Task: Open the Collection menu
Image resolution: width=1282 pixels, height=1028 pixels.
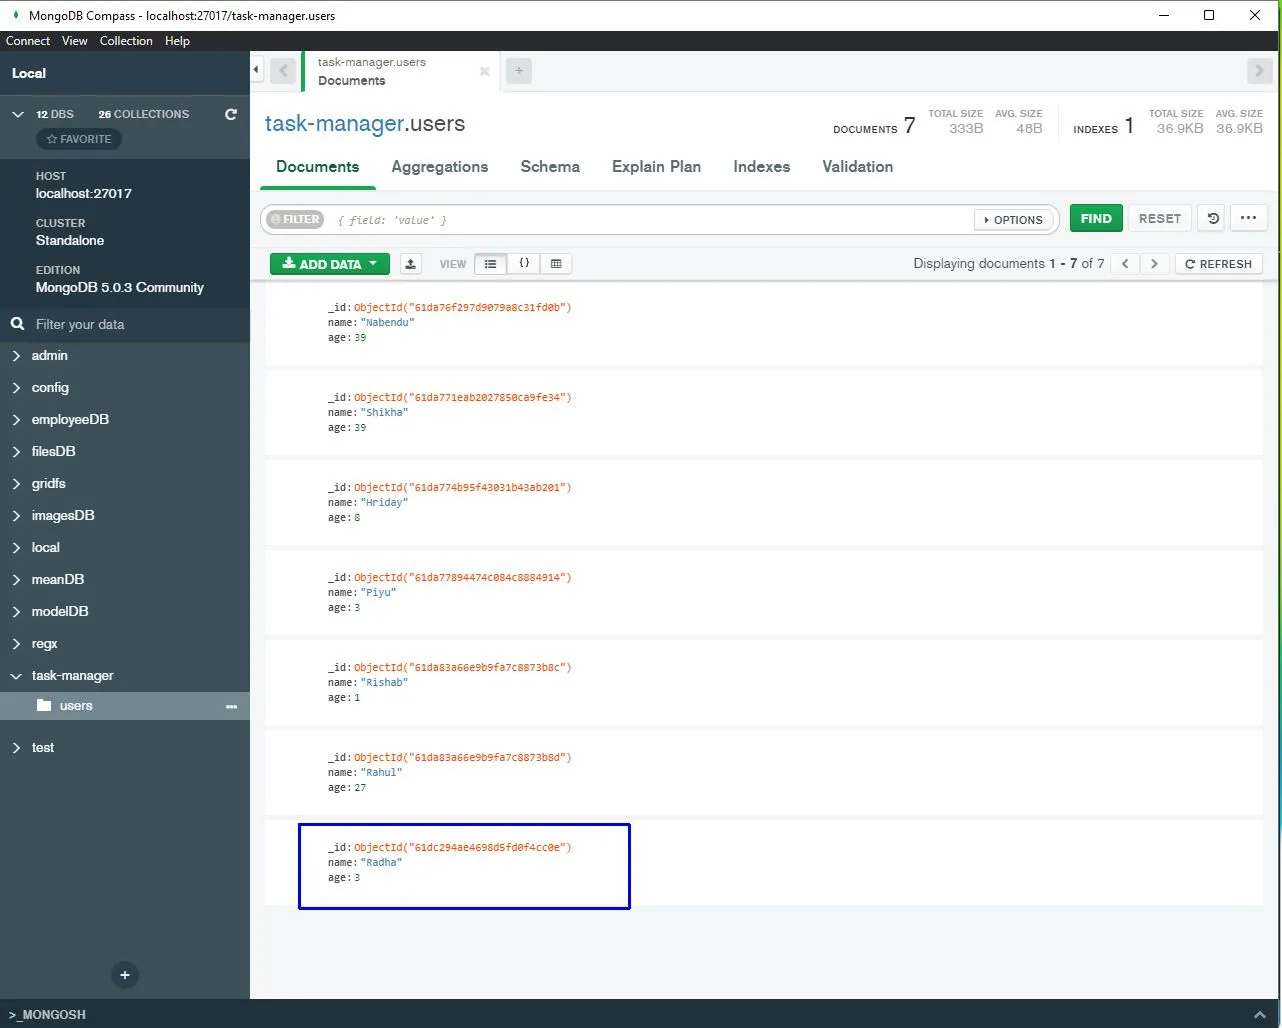Action: click(126, 41)
